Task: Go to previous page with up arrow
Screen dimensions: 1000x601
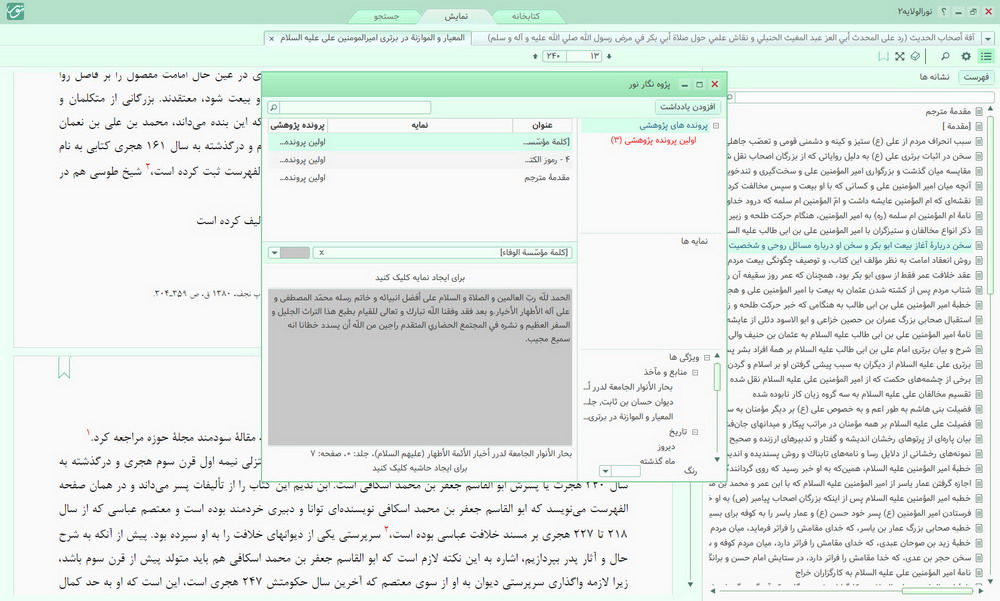Action: click(x=534, y=57)
